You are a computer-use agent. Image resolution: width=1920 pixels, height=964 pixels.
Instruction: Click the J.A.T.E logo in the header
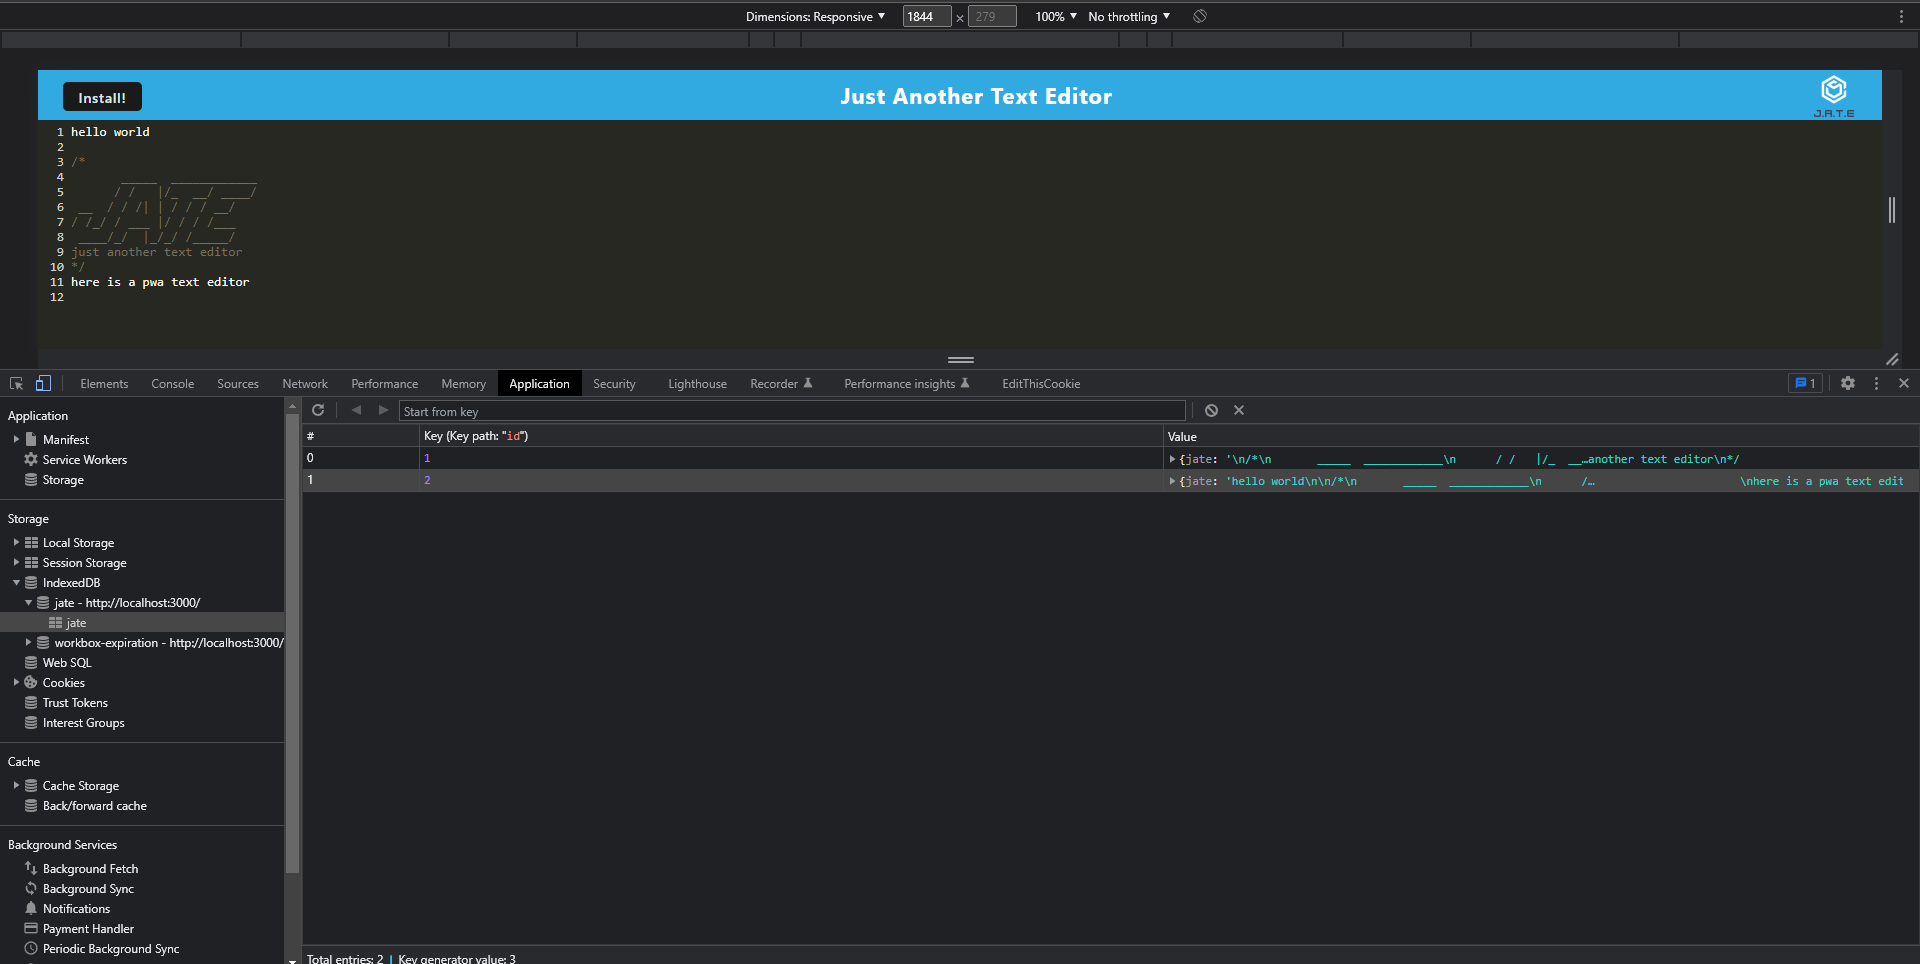pos(1833,91)
